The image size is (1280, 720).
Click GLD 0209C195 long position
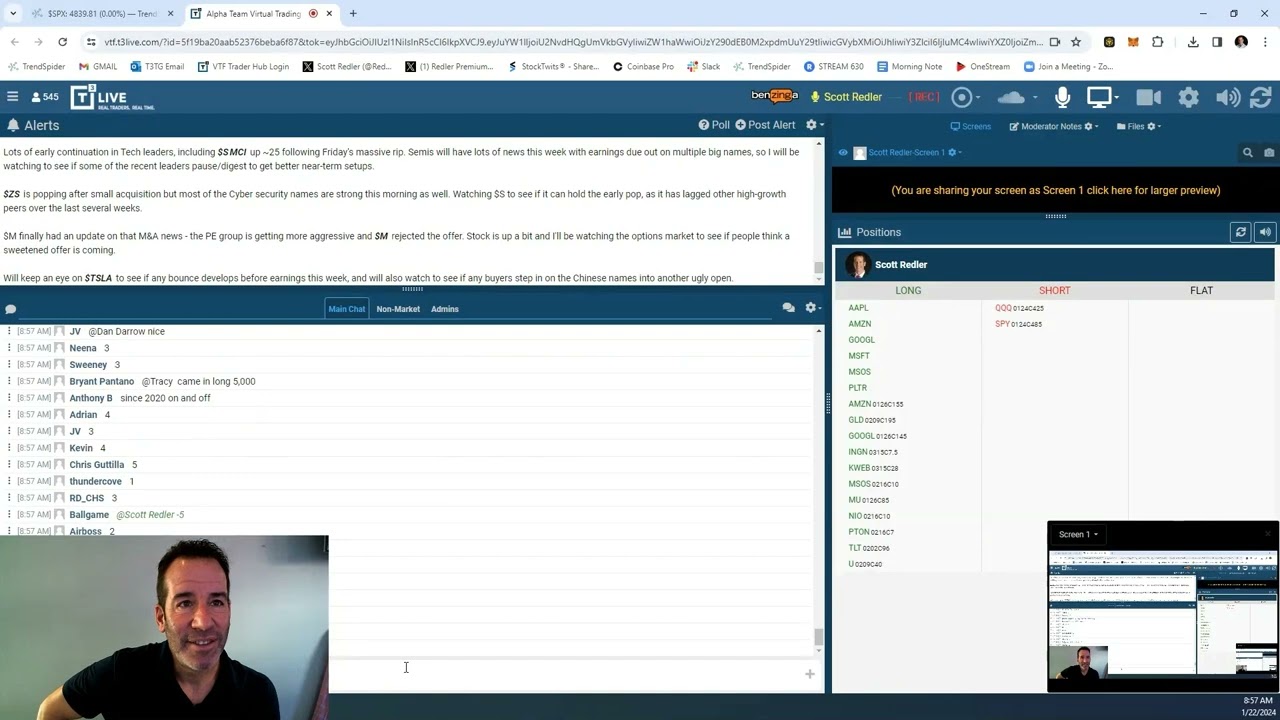pyautogui.click(x=872, y=420)
